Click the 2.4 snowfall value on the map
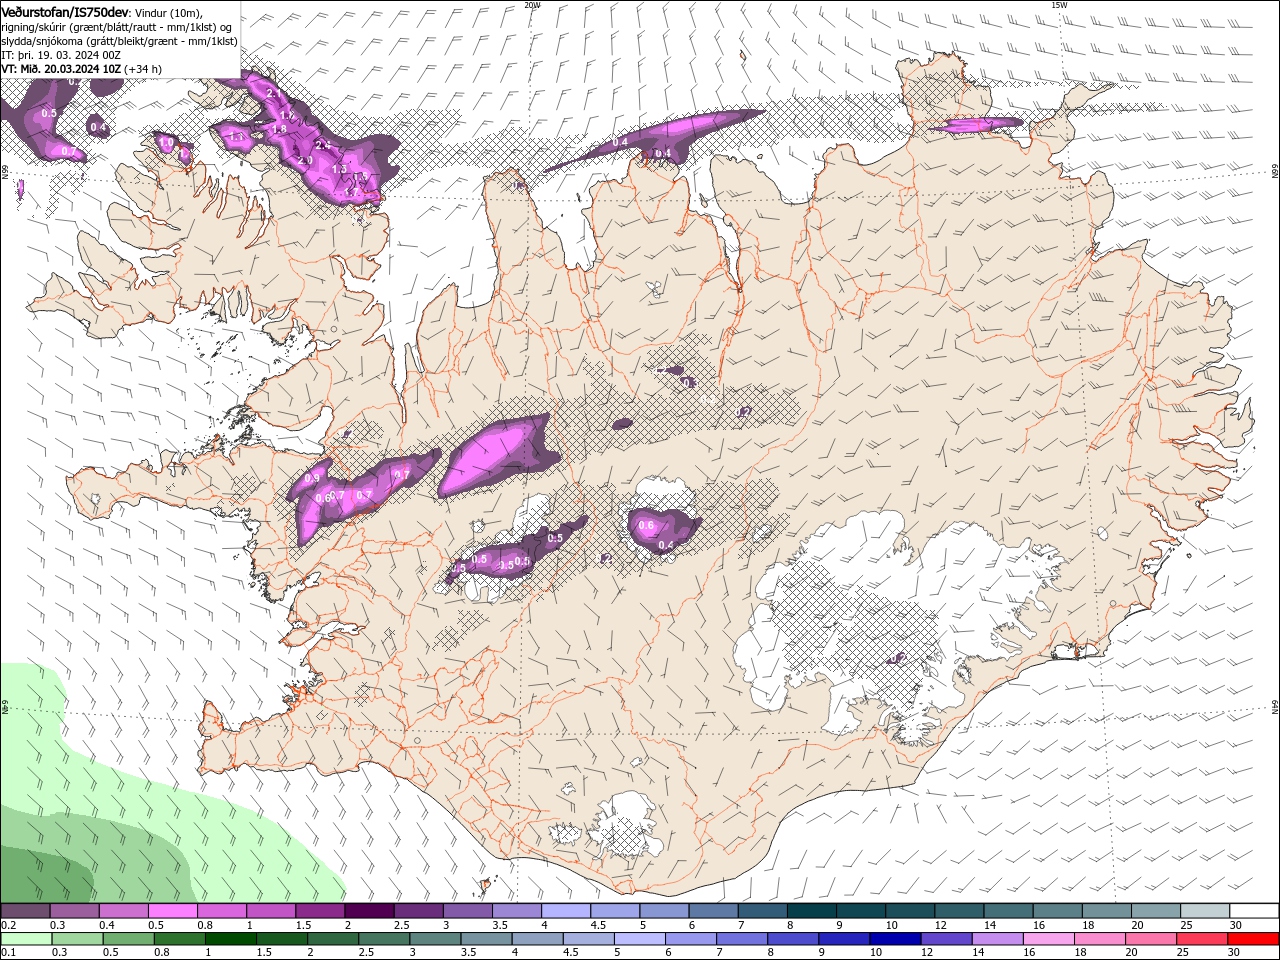This screenshot has width=1280, height=960. 322,145
